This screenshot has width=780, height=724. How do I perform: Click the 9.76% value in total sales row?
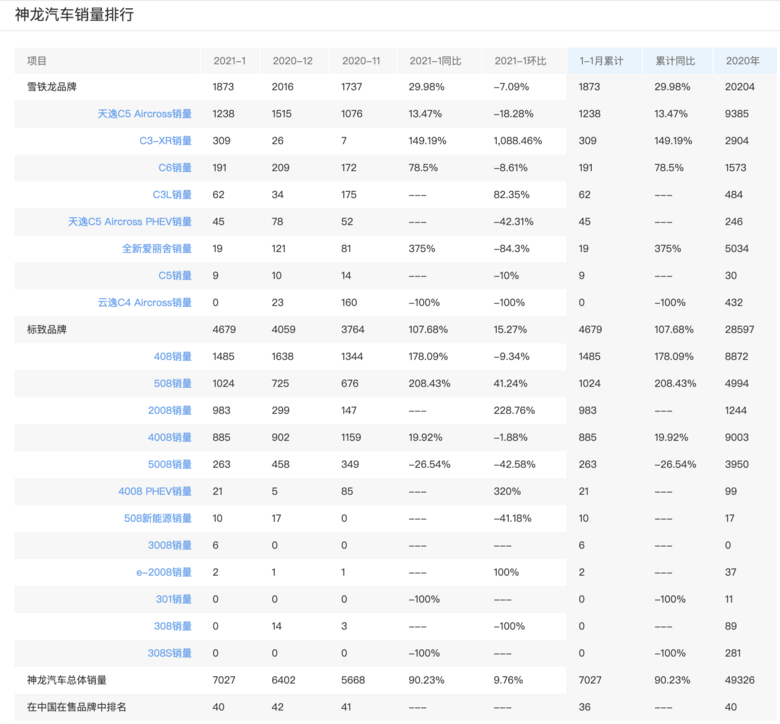[508, 680]
